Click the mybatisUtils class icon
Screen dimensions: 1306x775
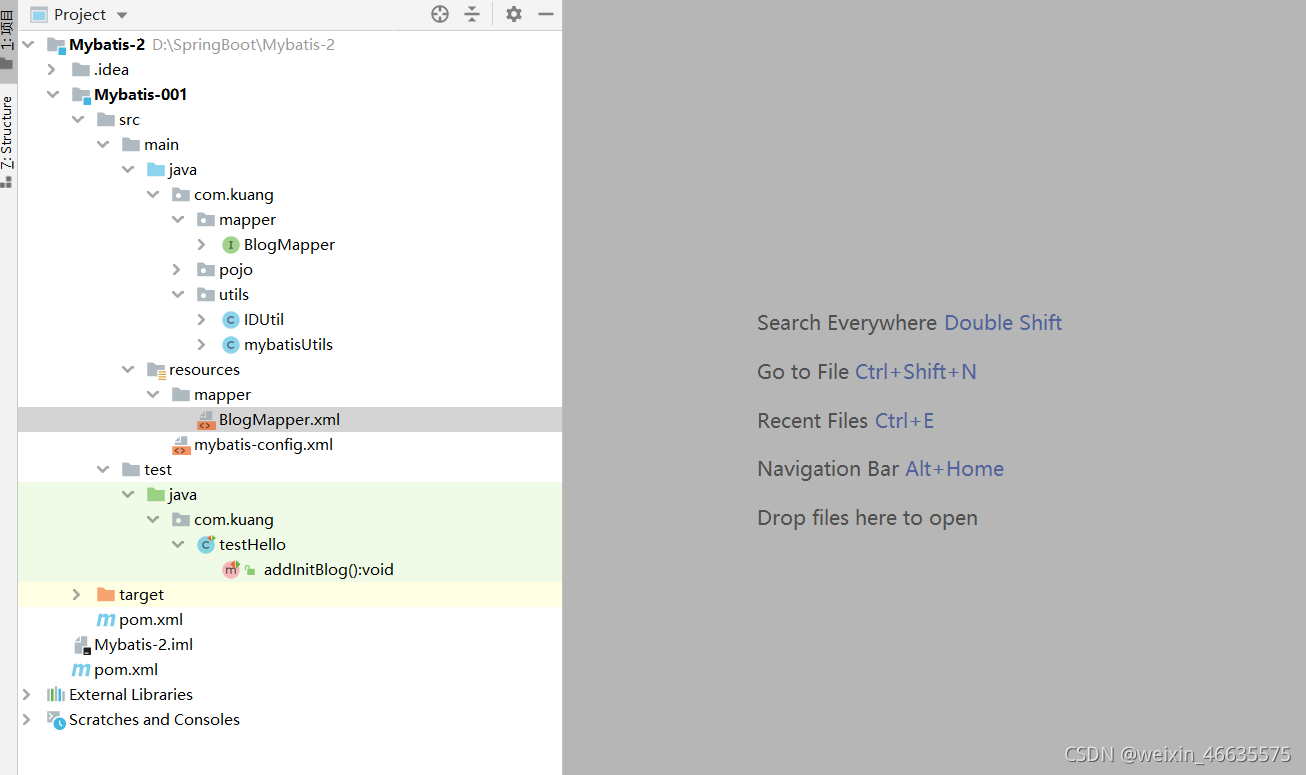coord(231,345)
